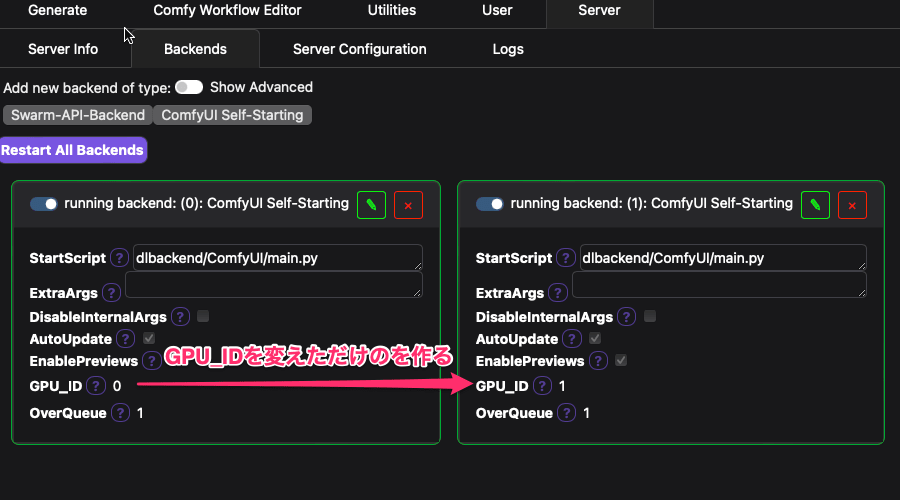Open AutoUpdate help icon in backend (1)
This screenshot has width=900, height=500.
pos(572,339)
